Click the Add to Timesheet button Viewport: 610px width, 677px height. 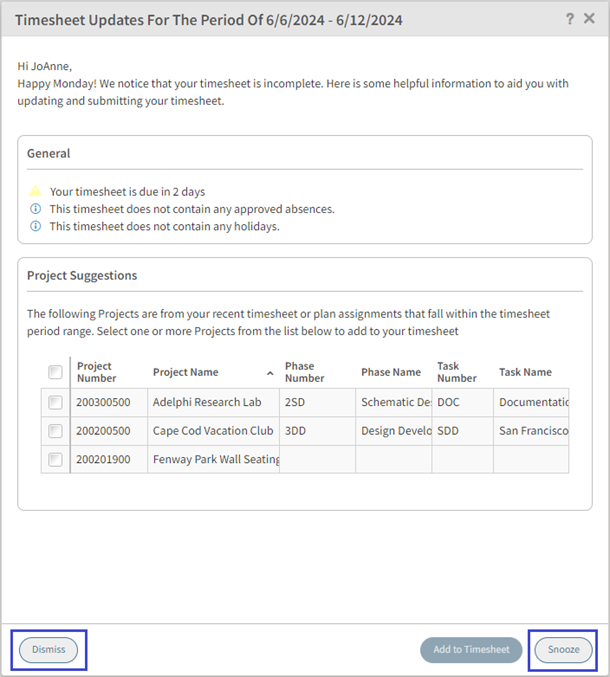click(471, 650)
